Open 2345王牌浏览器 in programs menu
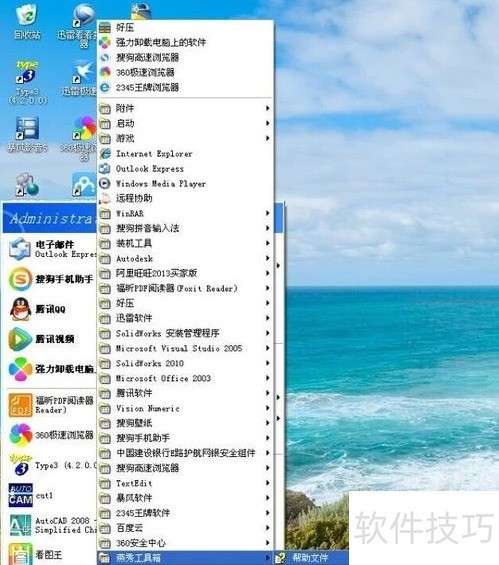Image resolution: width=499 pixels, height=565 pixels. click(185, 88)
